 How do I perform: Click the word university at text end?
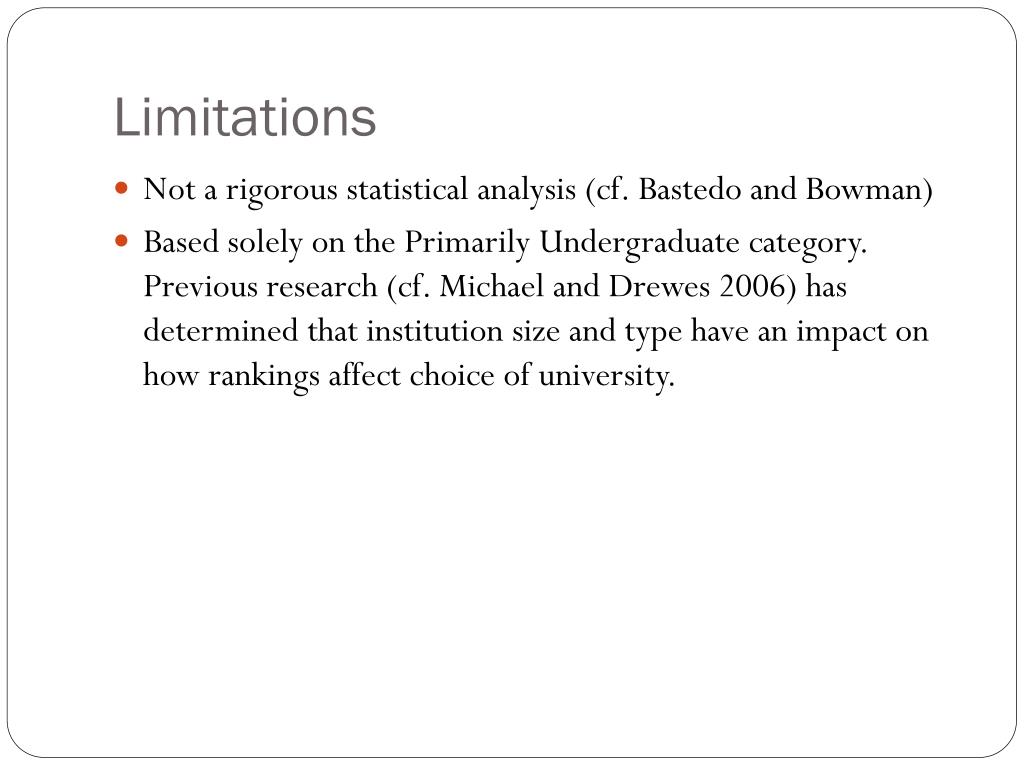(605, 377)
